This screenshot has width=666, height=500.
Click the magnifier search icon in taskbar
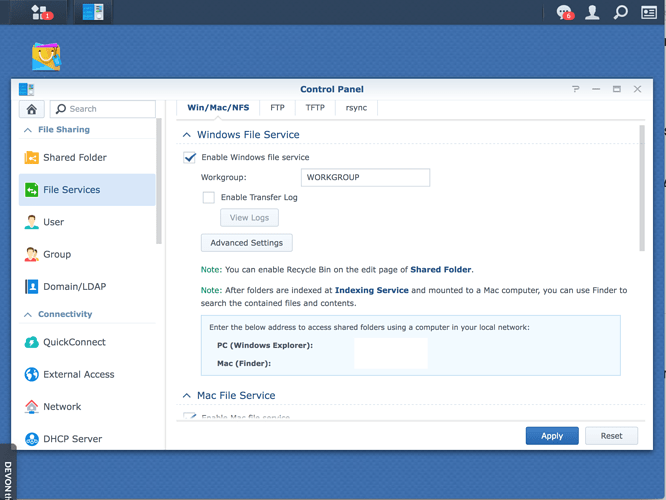(621, 12)
